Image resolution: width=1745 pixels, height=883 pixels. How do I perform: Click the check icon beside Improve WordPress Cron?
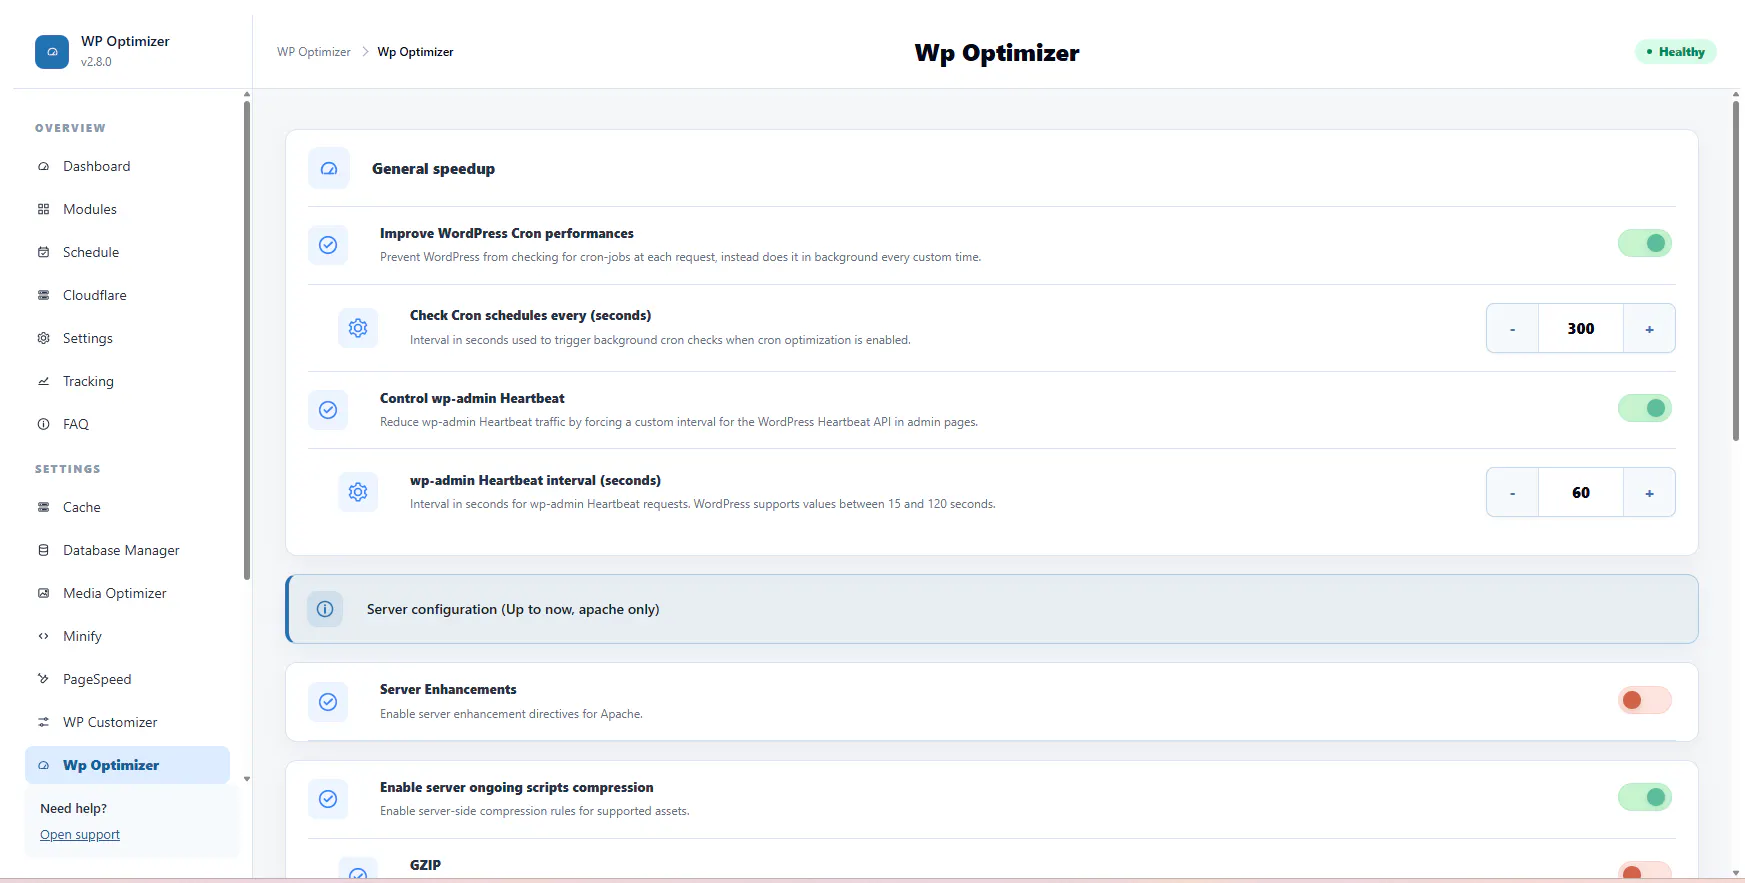[x=328, y=245]
